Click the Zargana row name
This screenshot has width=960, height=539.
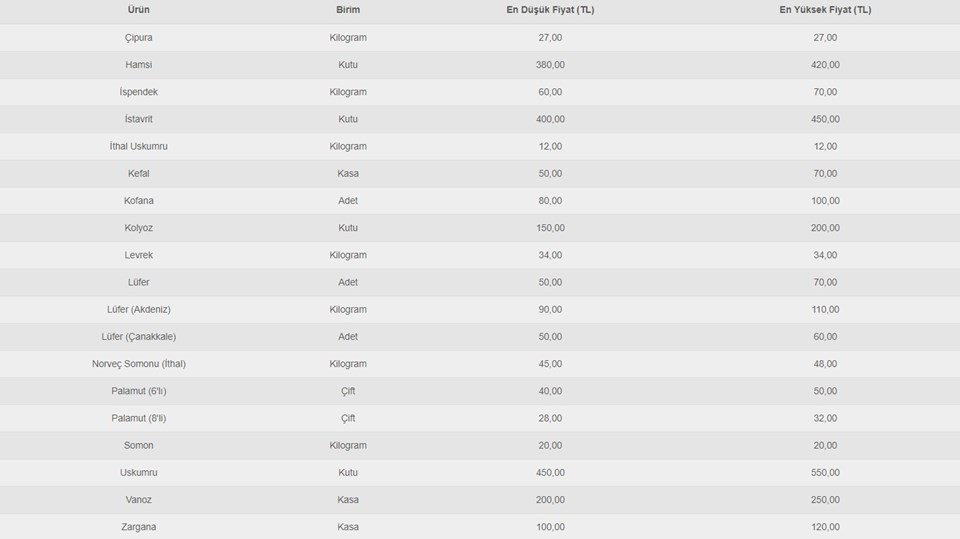(139, 527)
